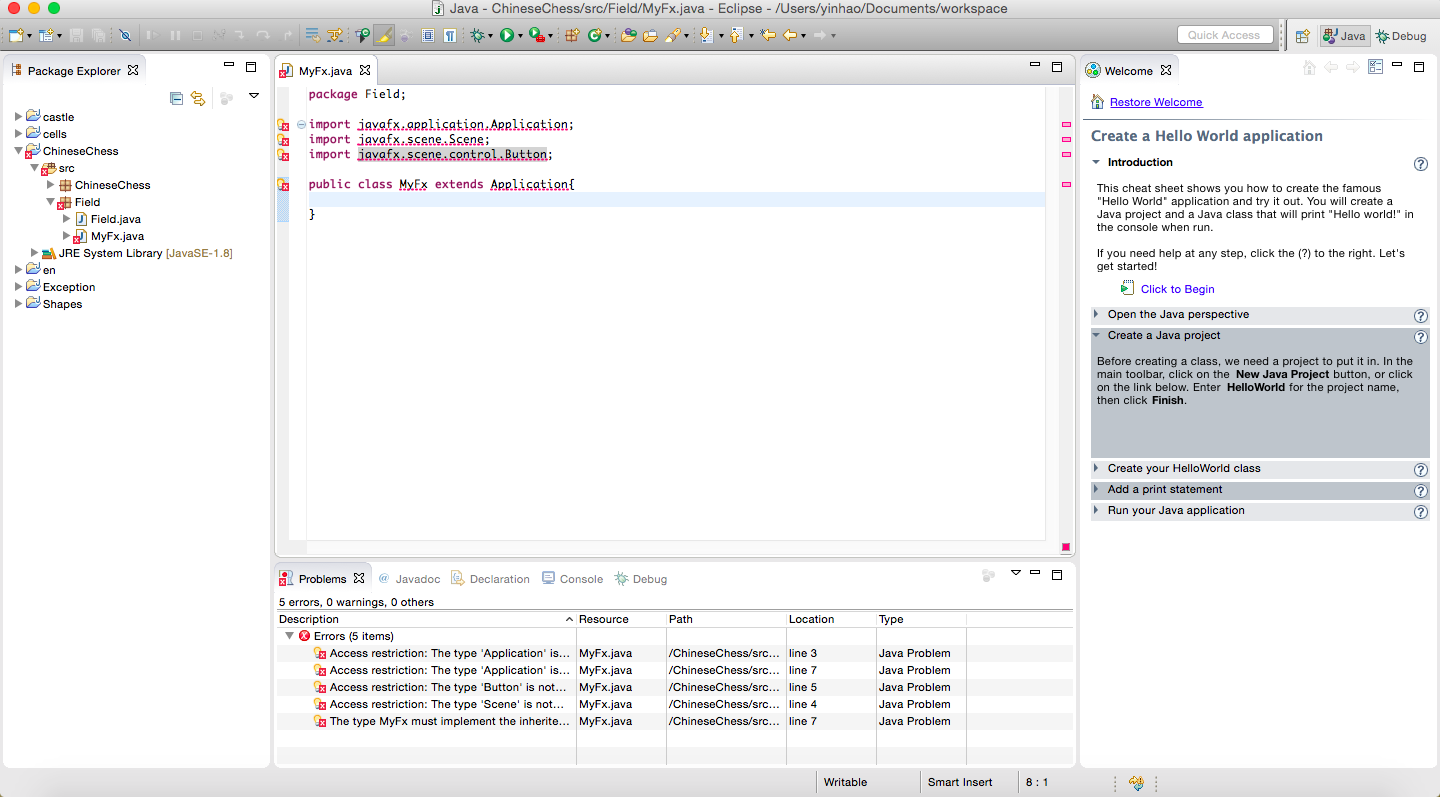Collapse the src folder node
Screen dimensions: 1440x797
[34, 168]
